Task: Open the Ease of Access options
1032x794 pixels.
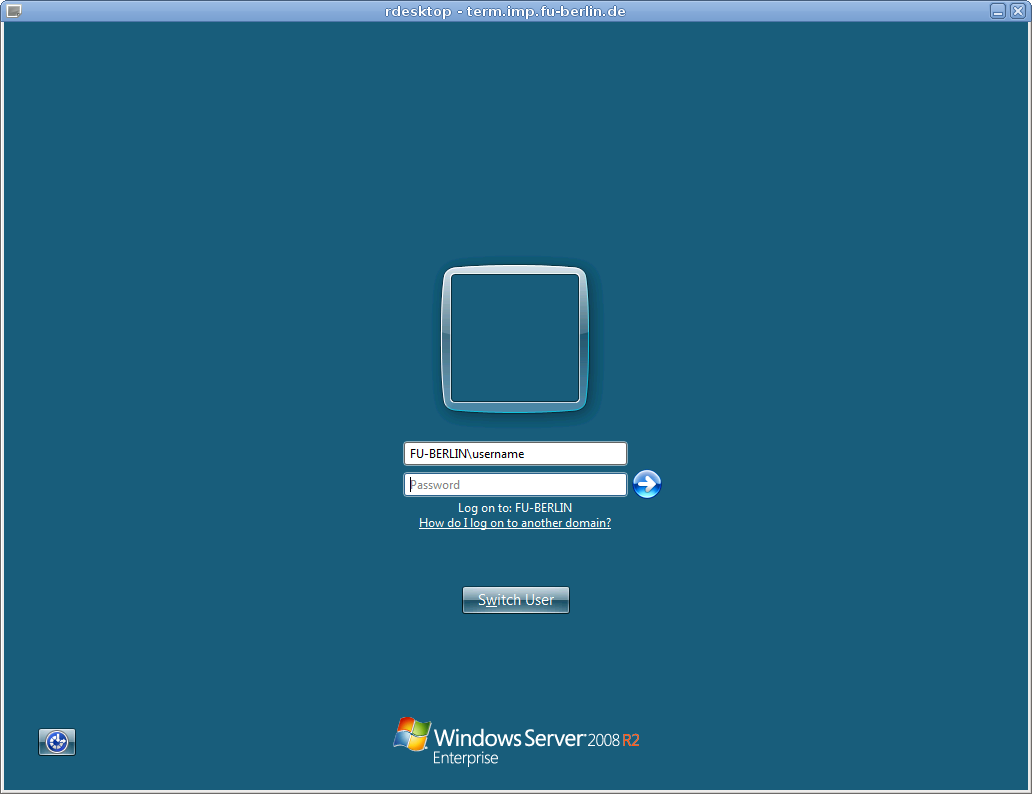Action: pyautogui.click(x=57, y=742)
